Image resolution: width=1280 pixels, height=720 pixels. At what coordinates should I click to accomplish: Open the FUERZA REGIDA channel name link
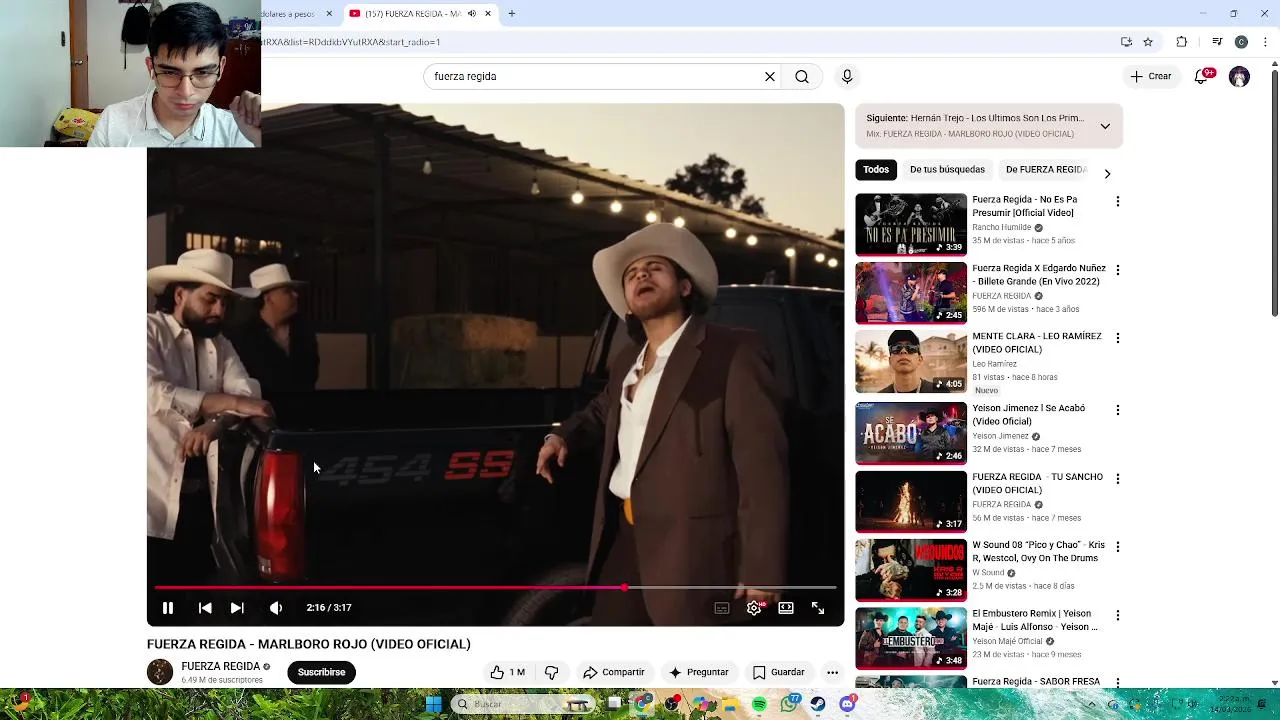click(x=221, y=666)
